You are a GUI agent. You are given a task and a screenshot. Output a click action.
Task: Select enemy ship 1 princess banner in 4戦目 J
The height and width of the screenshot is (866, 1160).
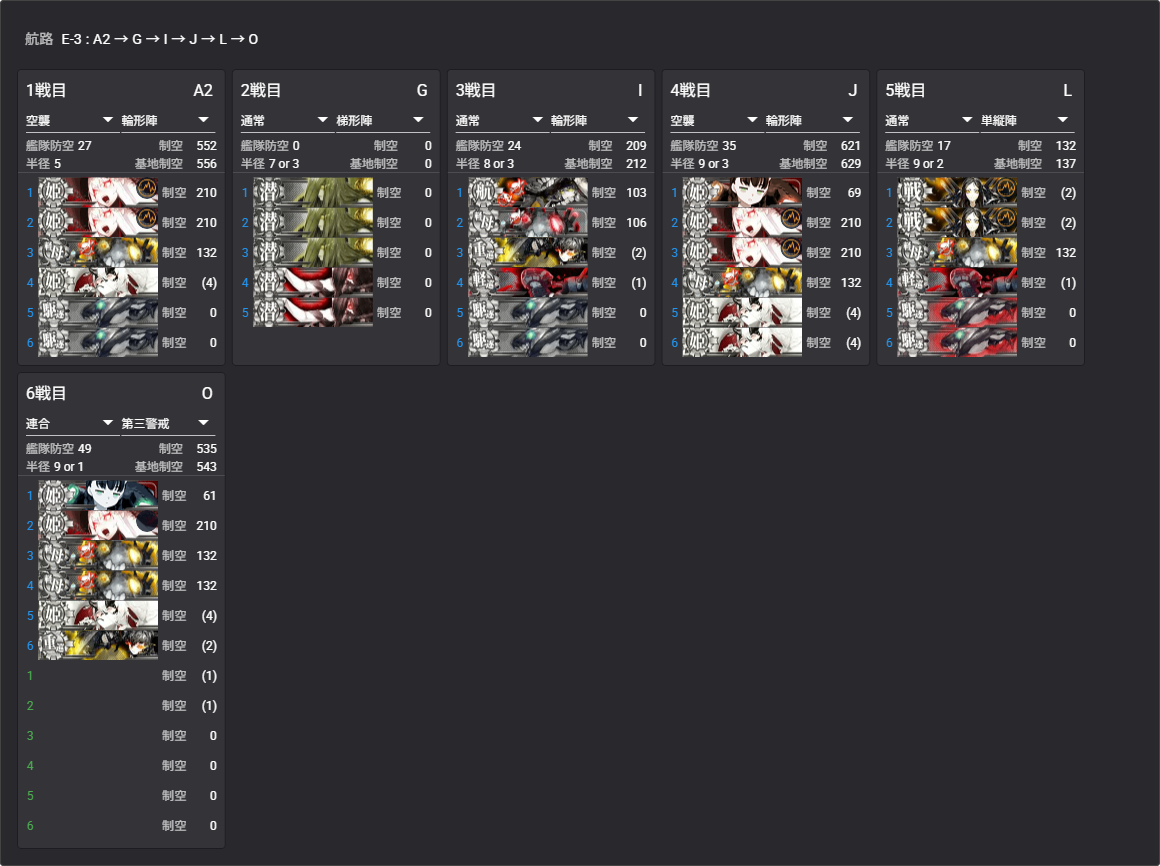pos(743,192)
